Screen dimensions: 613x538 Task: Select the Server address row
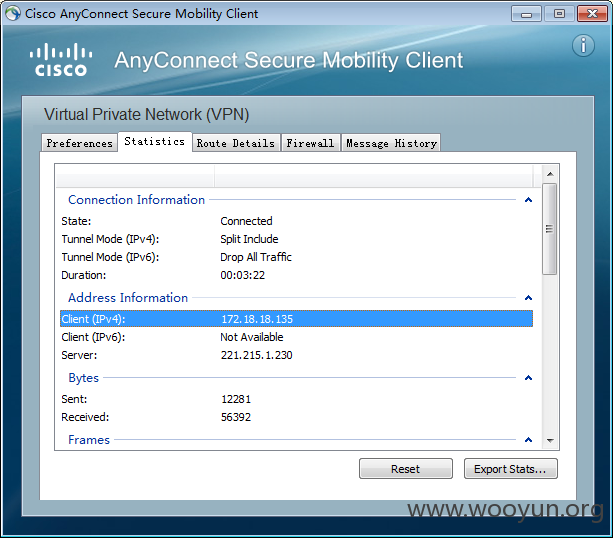pos(296,355)
